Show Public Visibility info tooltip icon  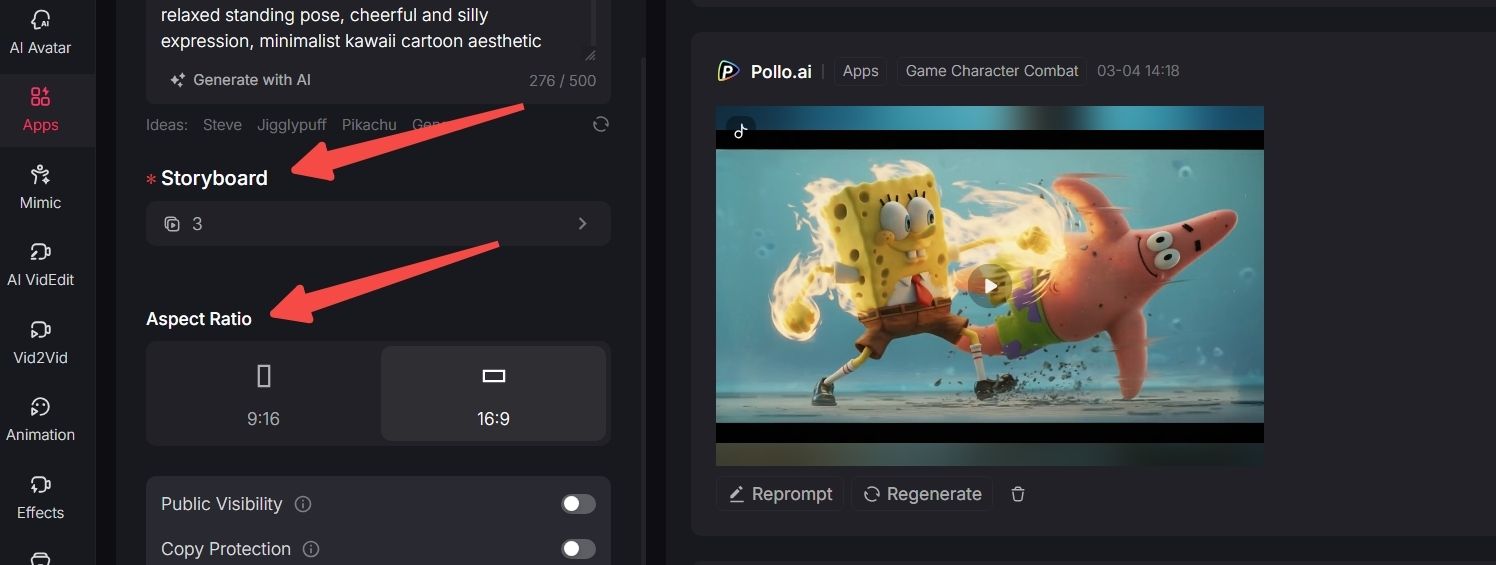click(303, 504)
